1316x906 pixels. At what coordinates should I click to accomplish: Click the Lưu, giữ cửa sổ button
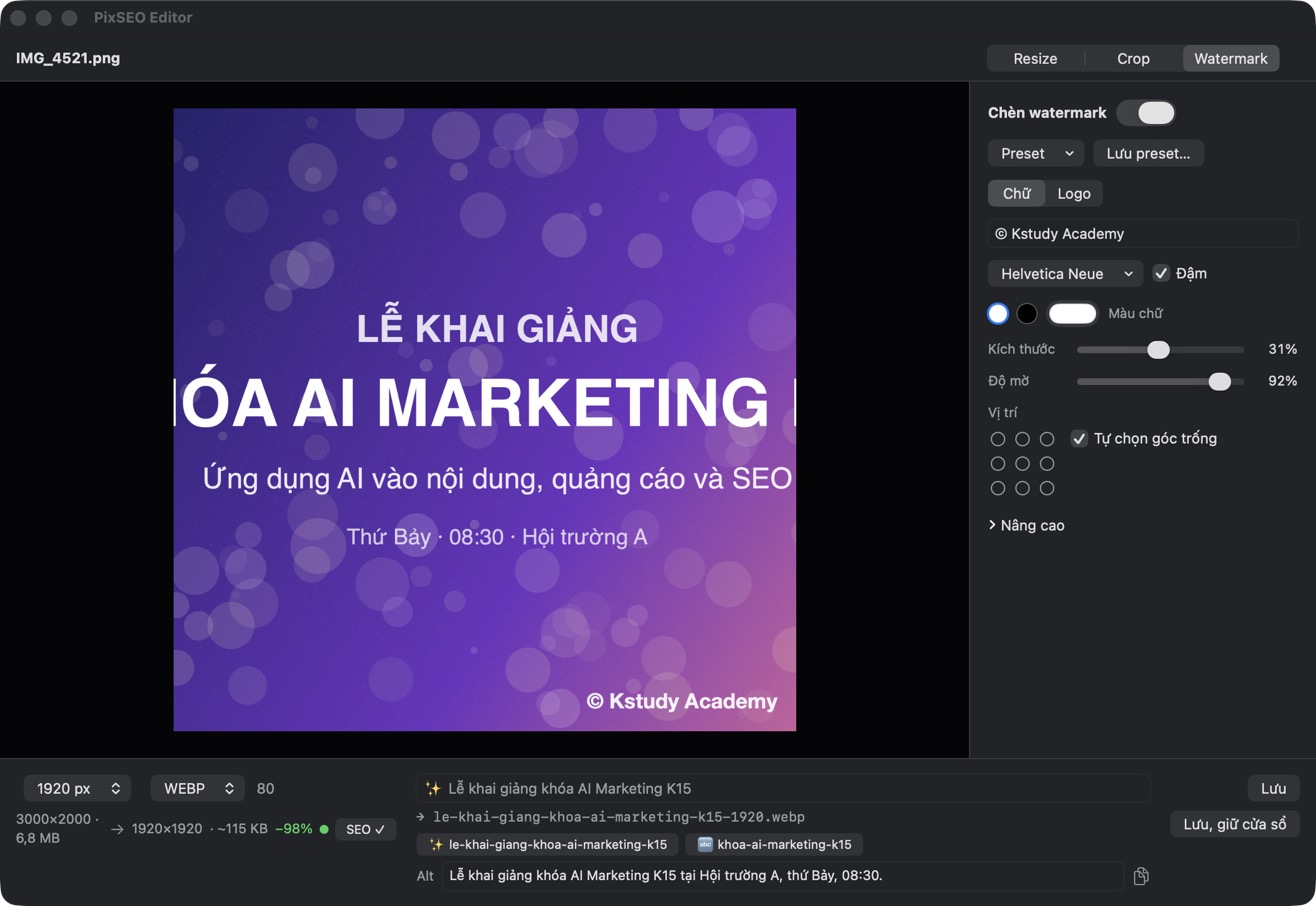coord(1235,824)
